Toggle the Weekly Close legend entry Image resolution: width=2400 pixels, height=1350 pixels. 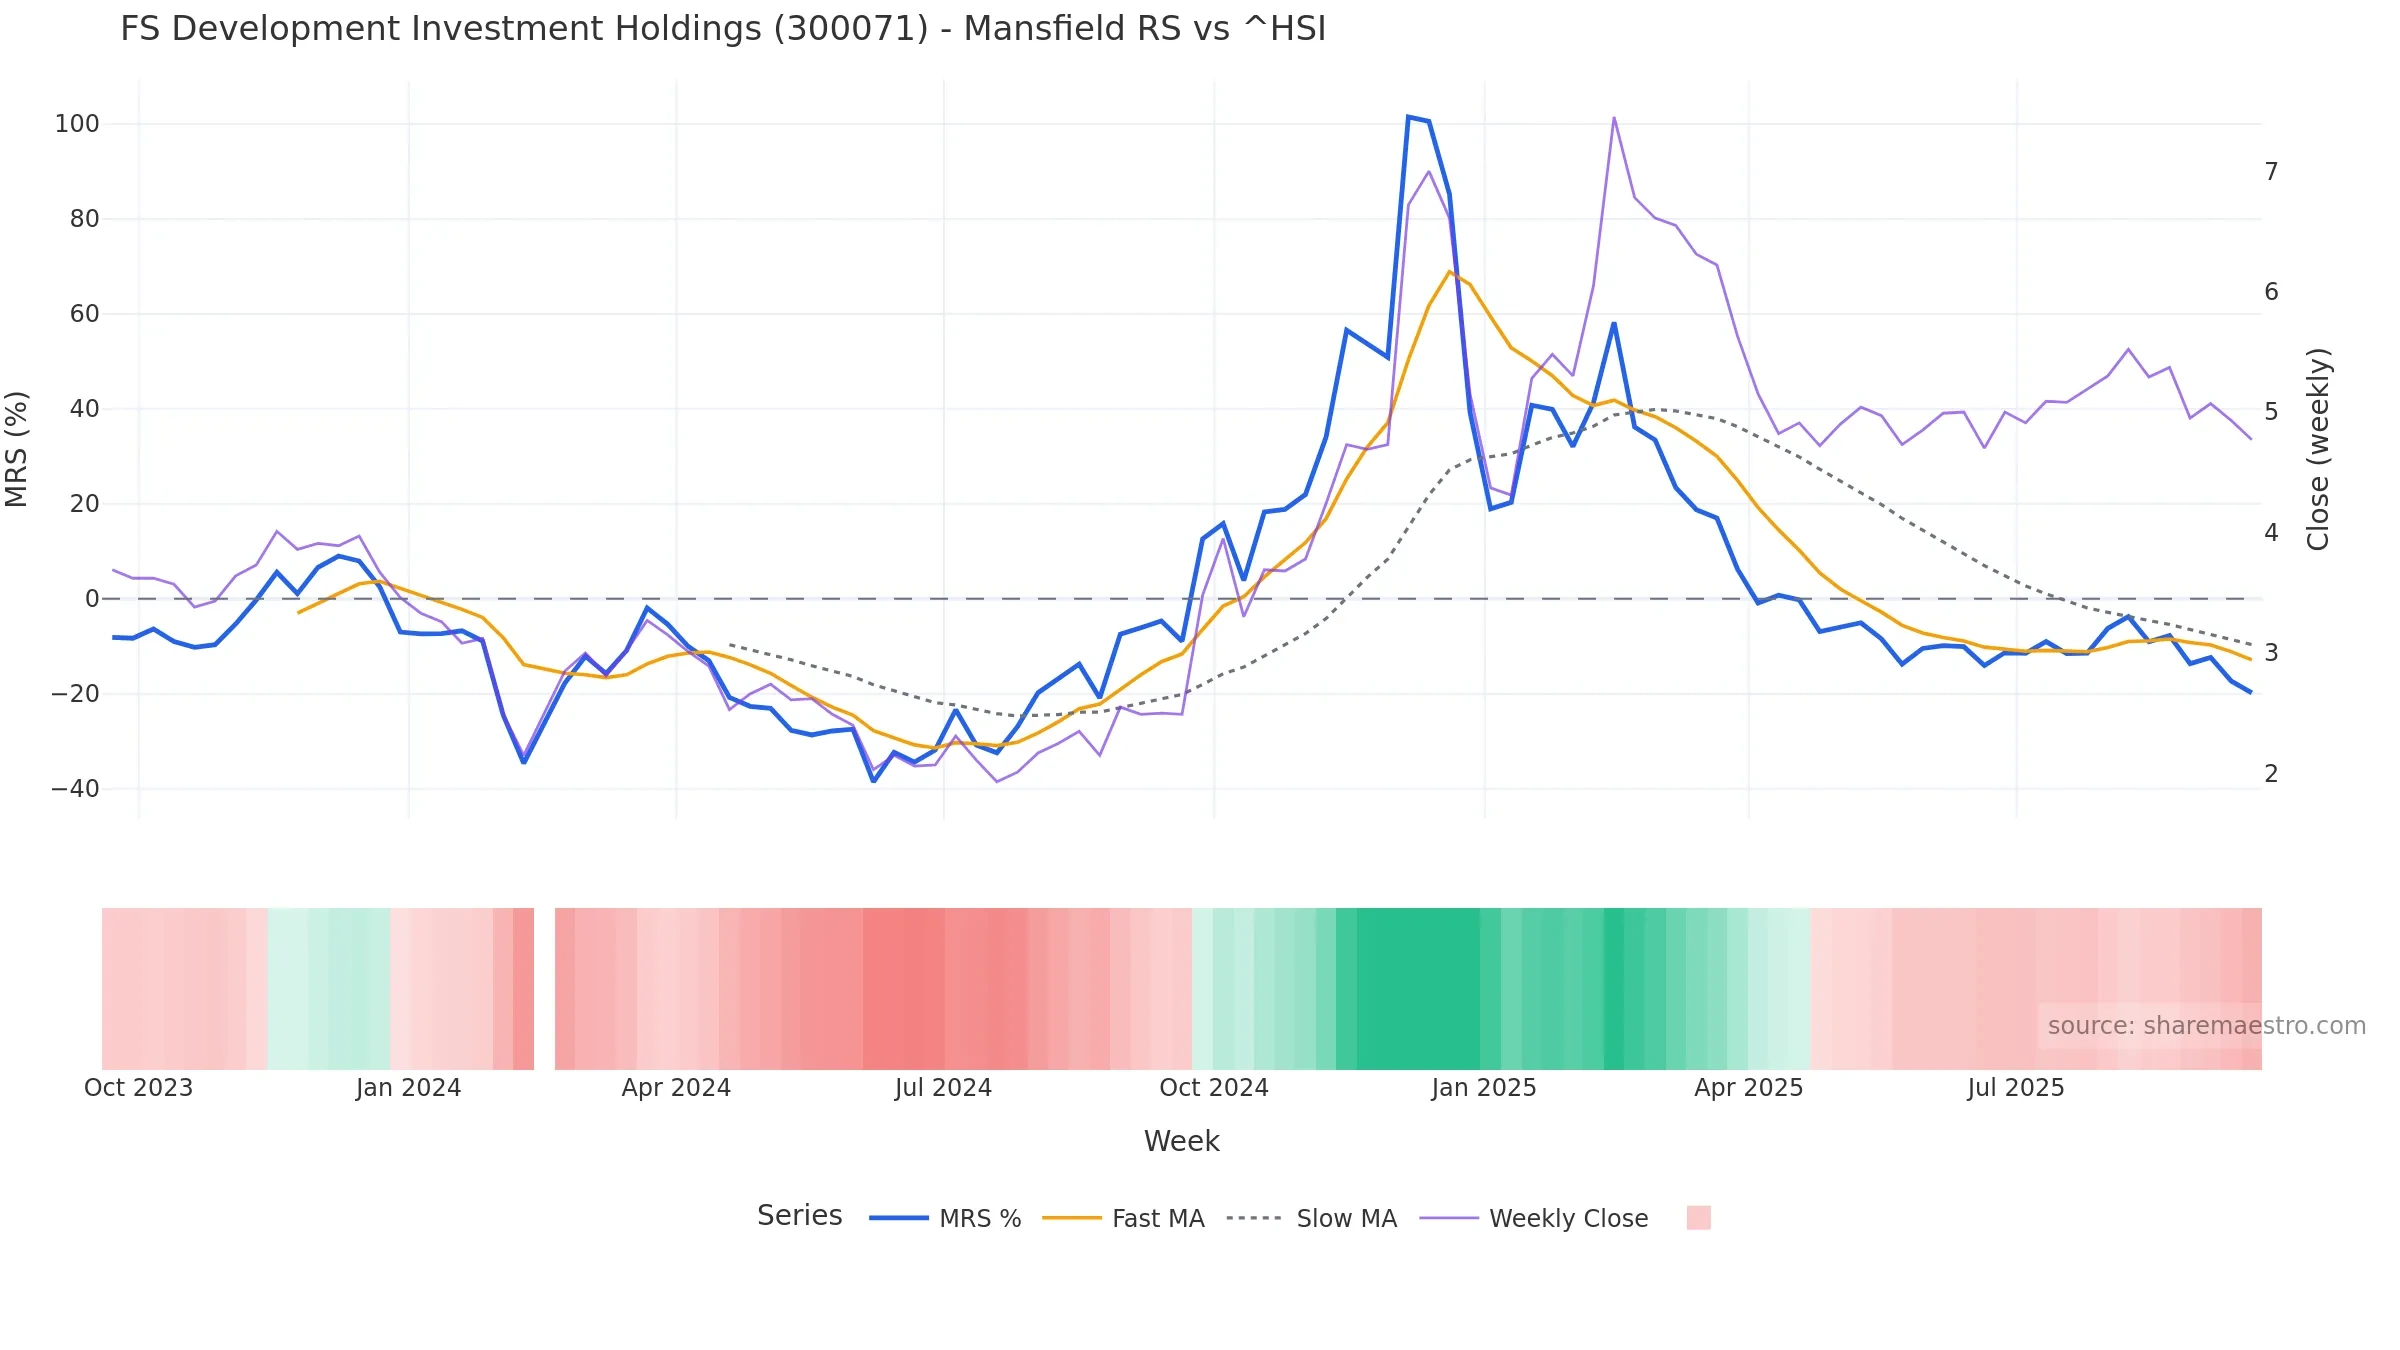pyautogui.click(x=1534, y=1218)
